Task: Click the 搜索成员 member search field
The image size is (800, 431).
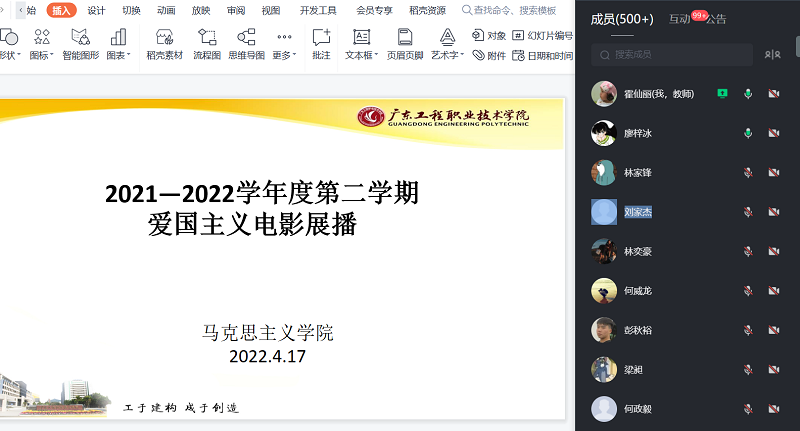Action: (675, 55)
